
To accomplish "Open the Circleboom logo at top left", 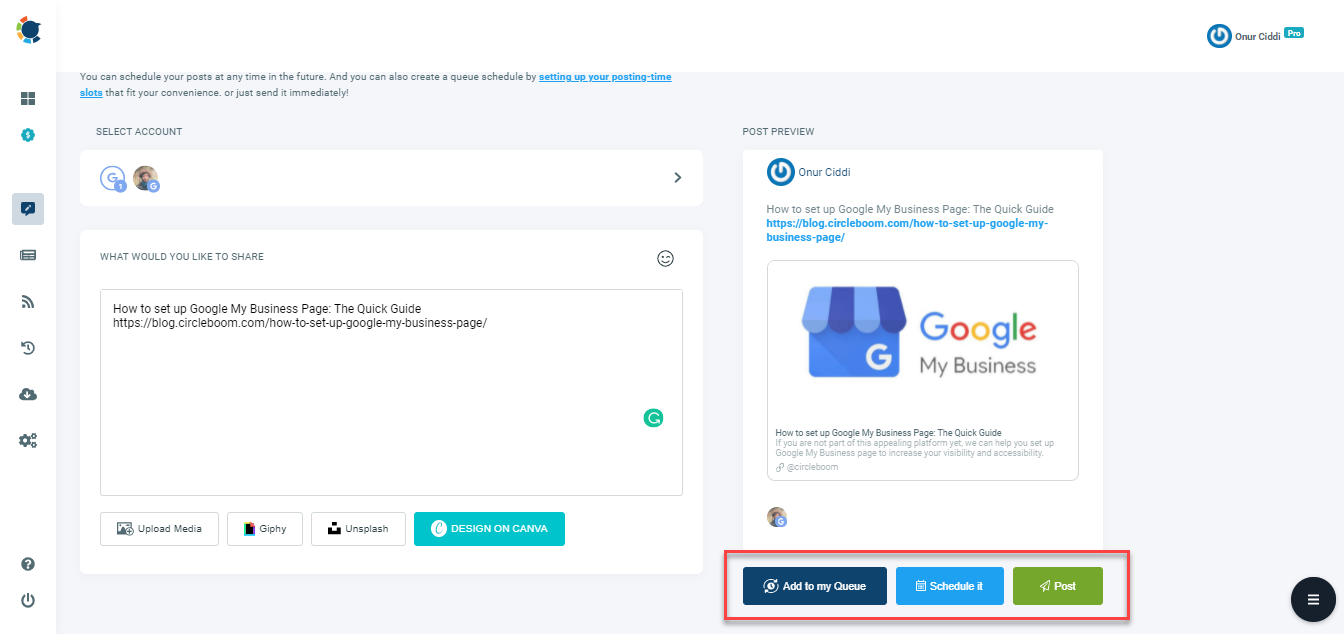I will click(28, 30).
